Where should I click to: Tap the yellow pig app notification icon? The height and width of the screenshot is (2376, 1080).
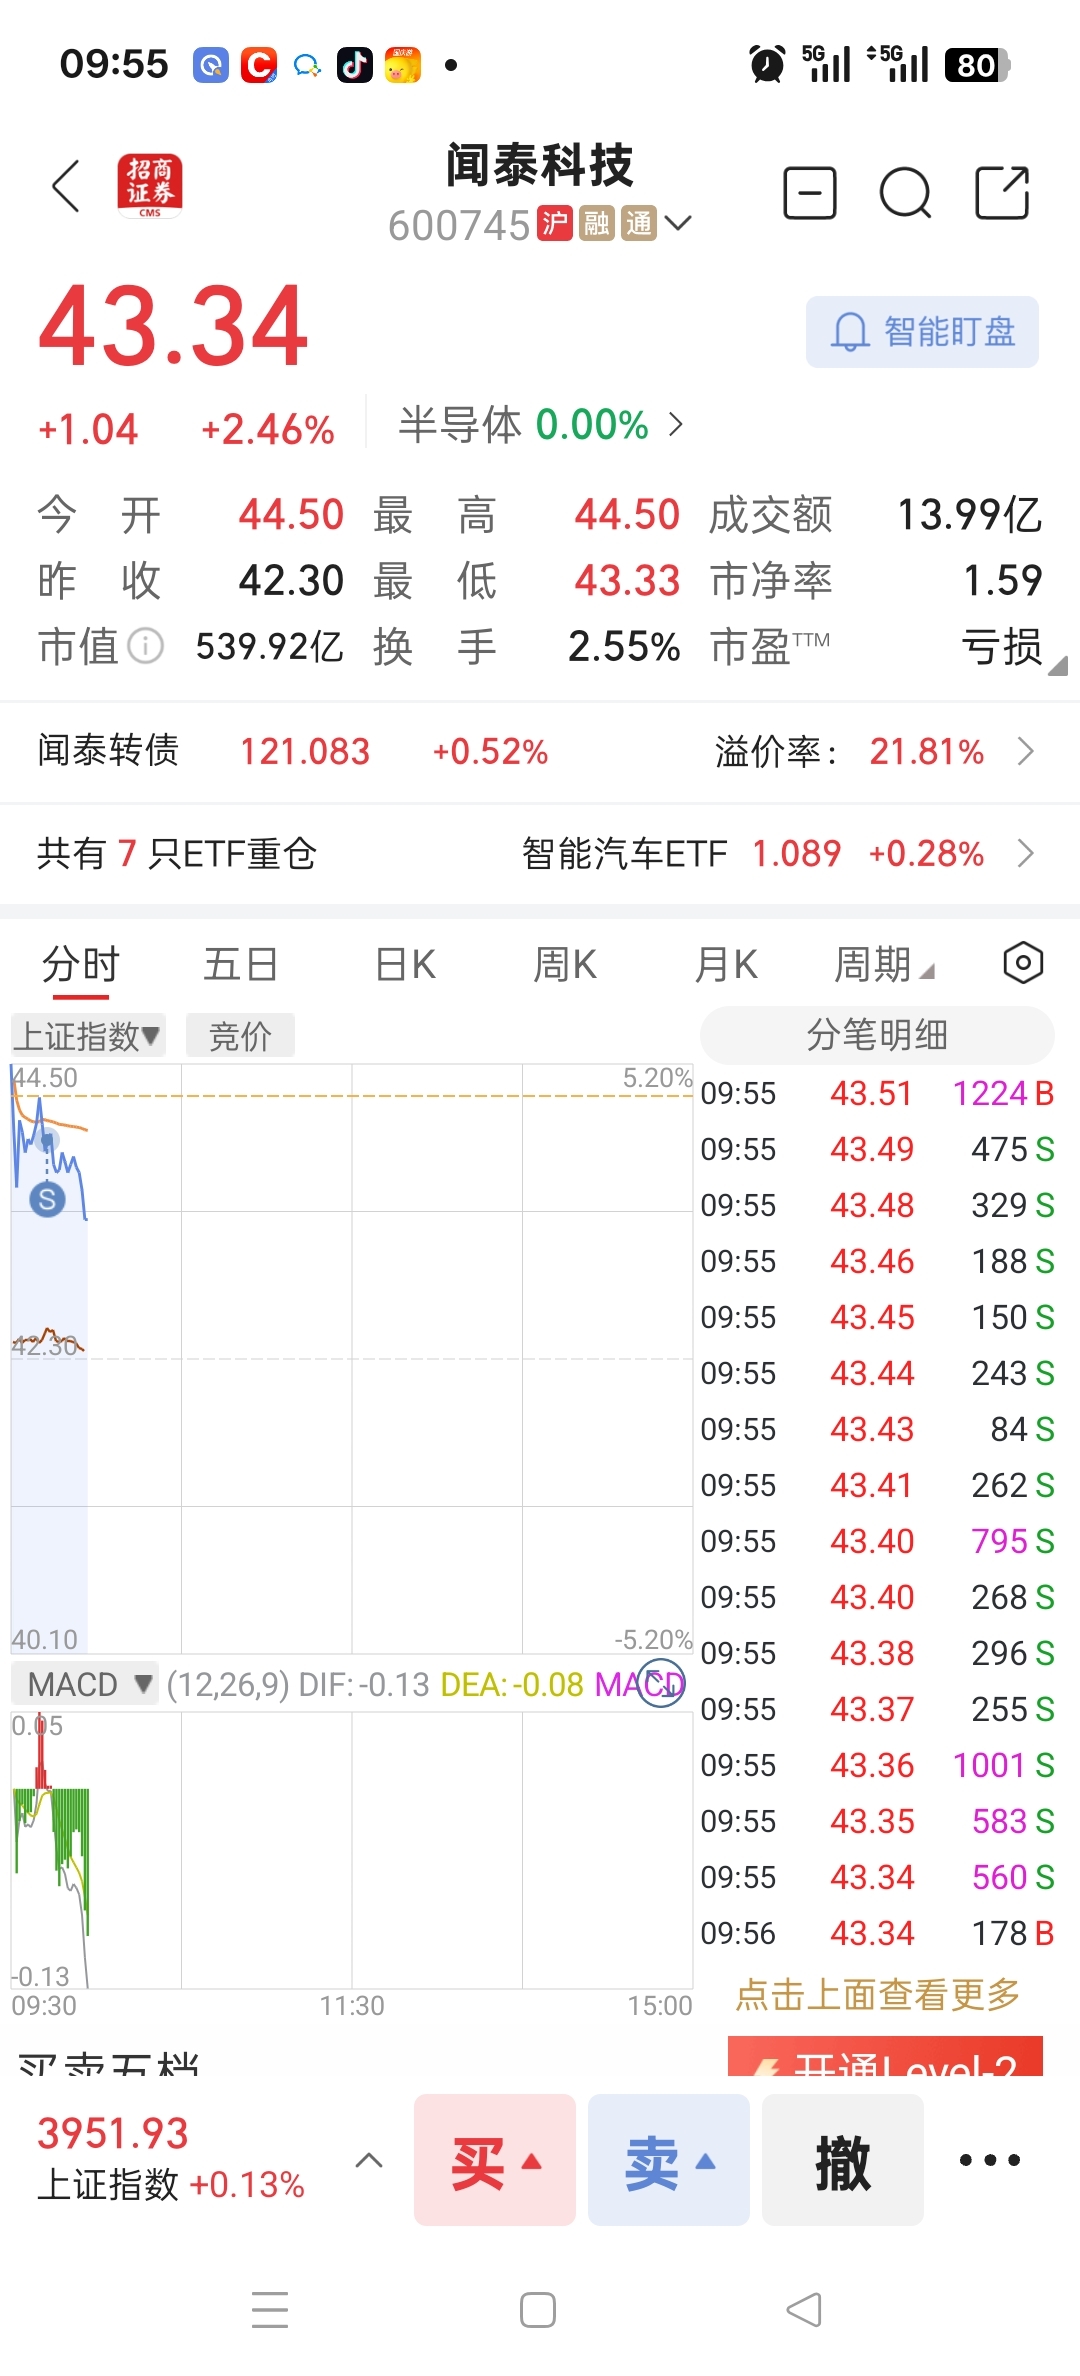(402, 66)
